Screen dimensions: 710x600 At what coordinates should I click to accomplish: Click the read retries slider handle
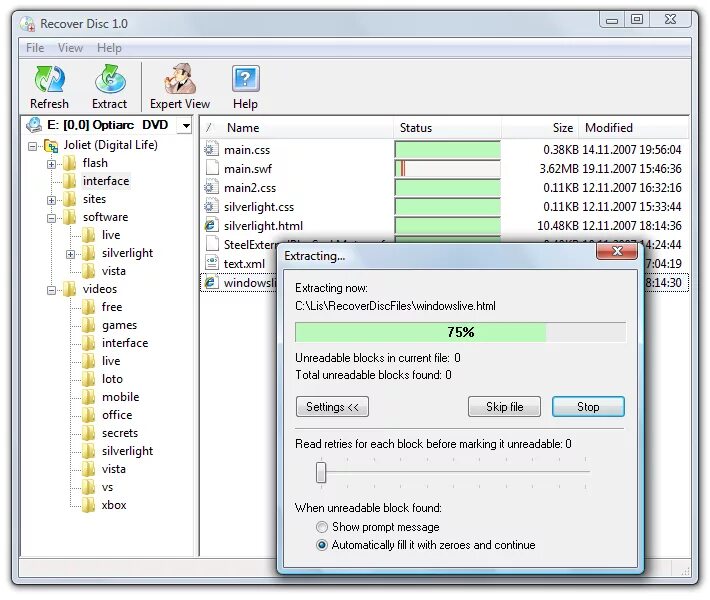coord(321,472)
